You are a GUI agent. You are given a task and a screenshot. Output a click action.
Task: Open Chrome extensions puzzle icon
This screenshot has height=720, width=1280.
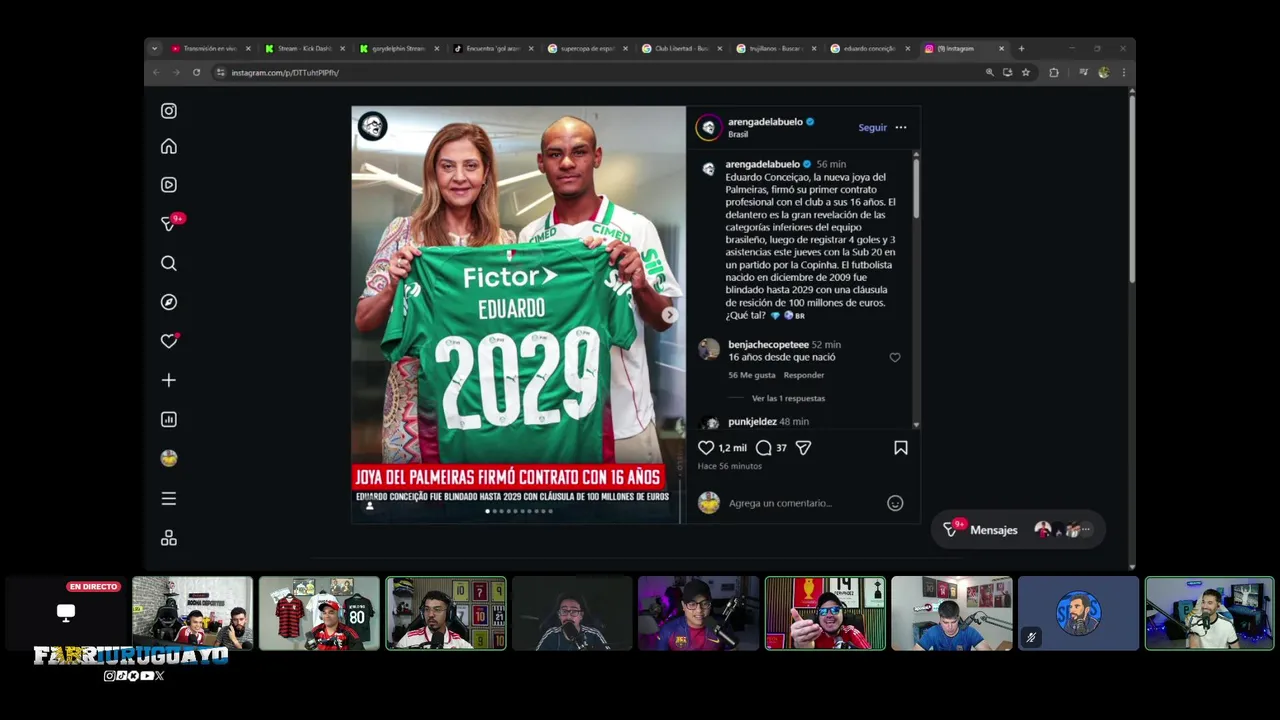click(x=1054, y=72)
